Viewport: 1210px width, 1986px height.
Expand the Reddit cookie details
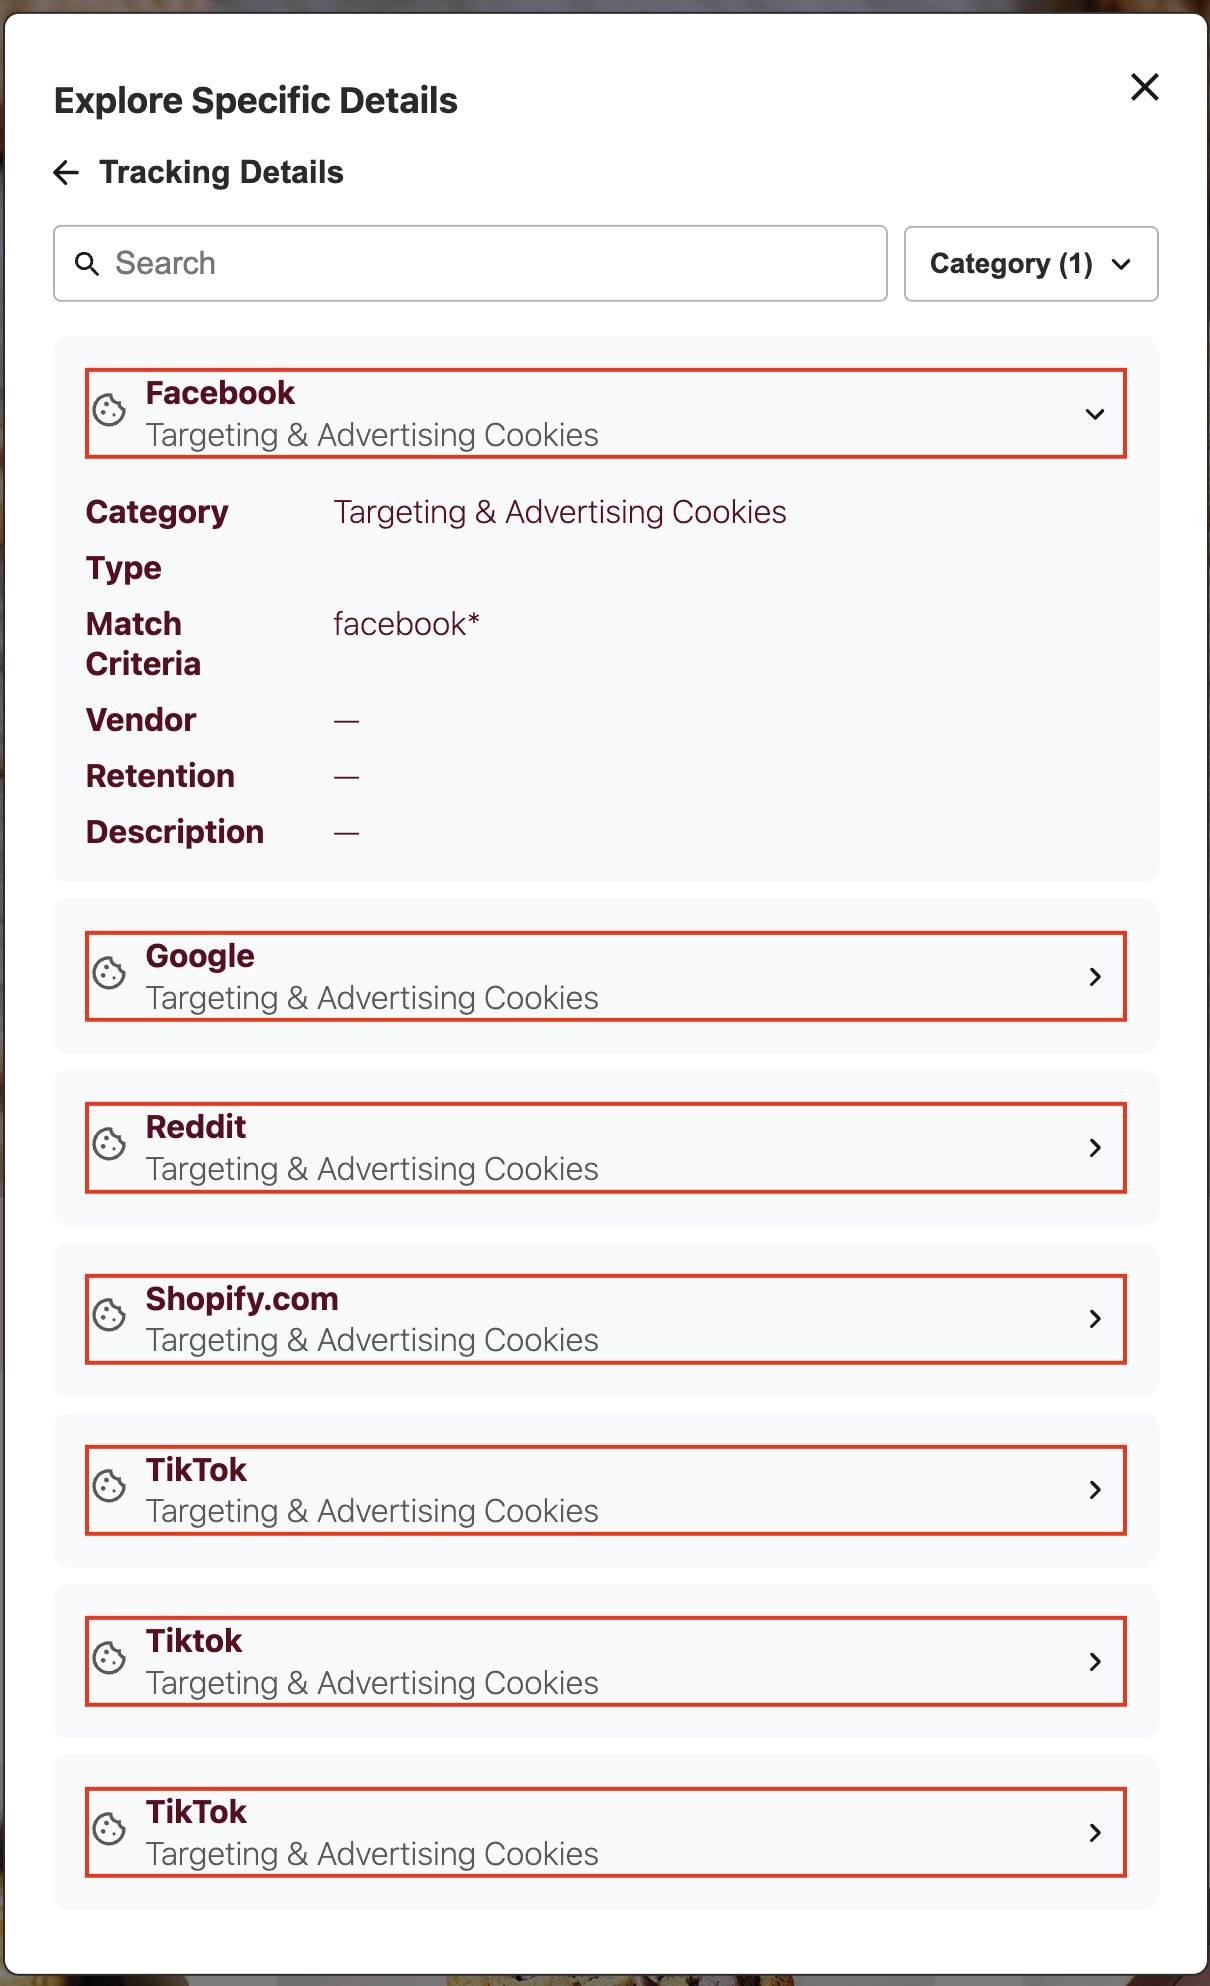1096,1147
